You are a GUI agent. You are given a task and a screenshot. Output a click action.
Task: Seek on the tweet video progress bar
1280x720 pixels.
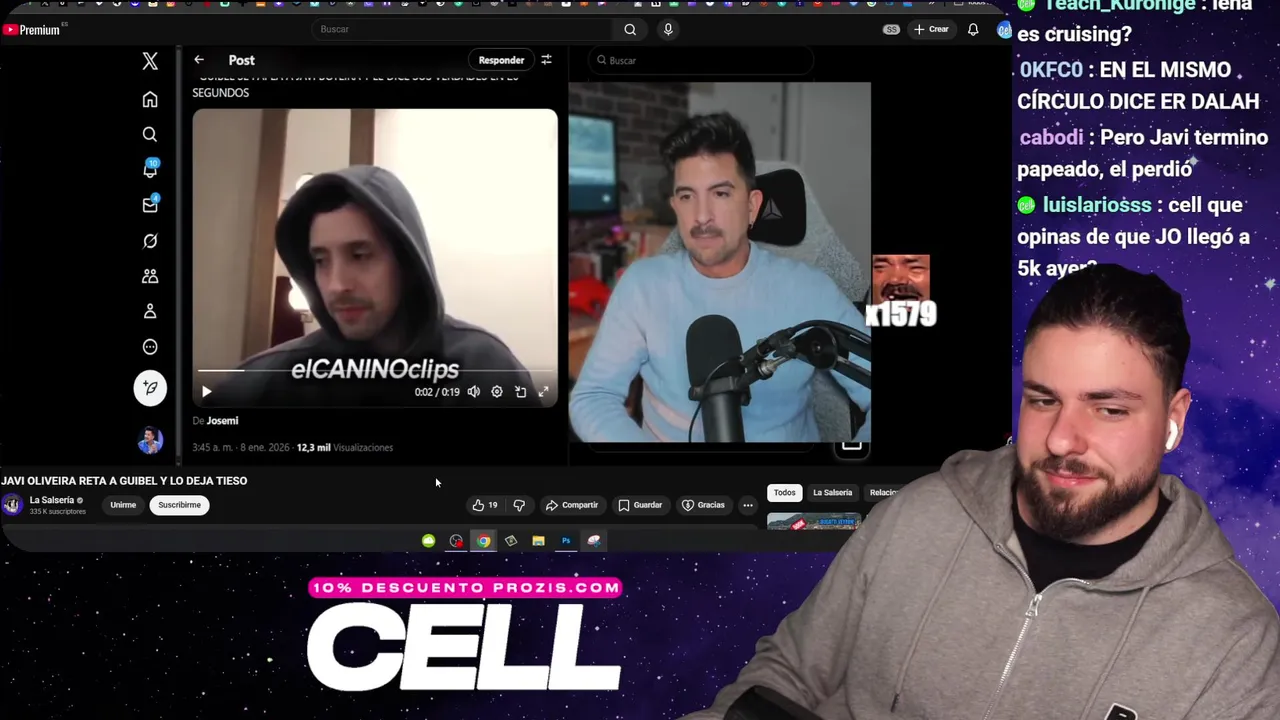(x=375, y=370)
